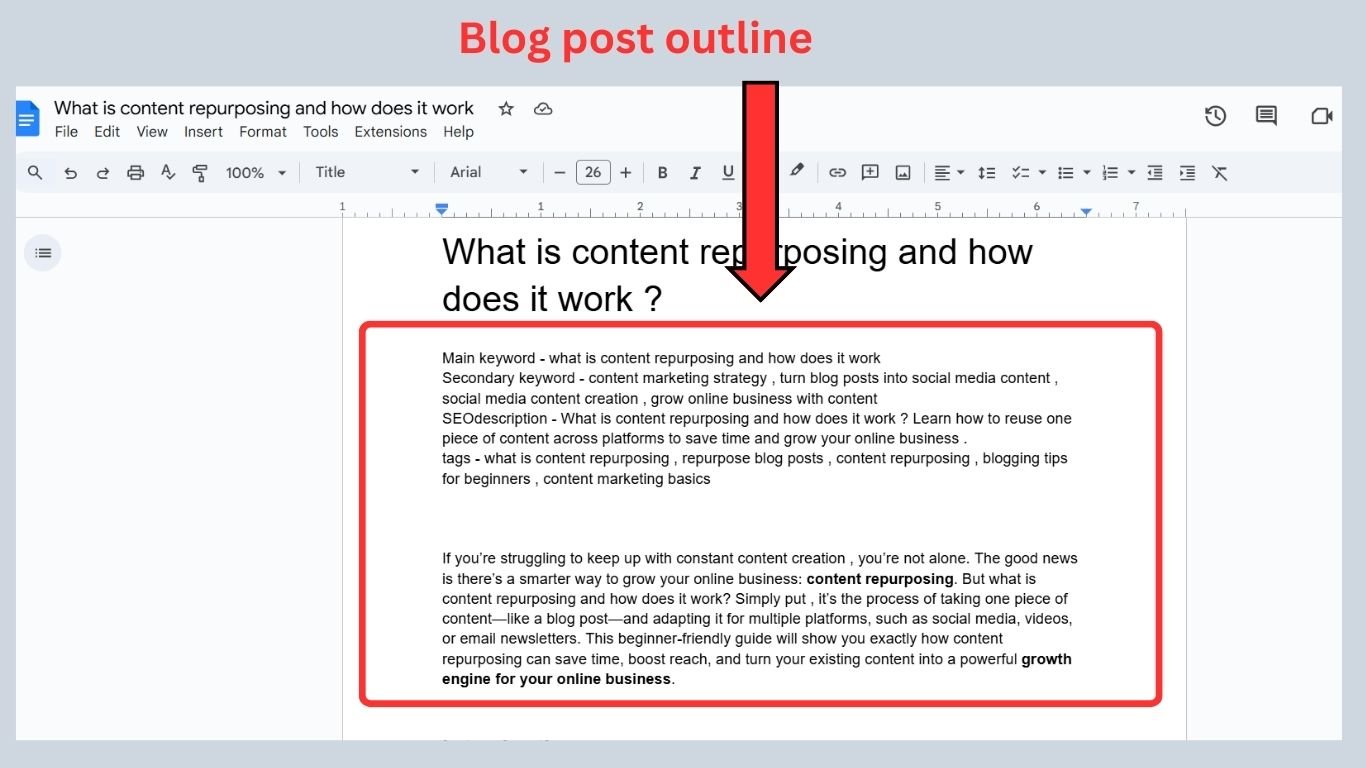Decrease the paragraph indent

tap(1155, 173)
